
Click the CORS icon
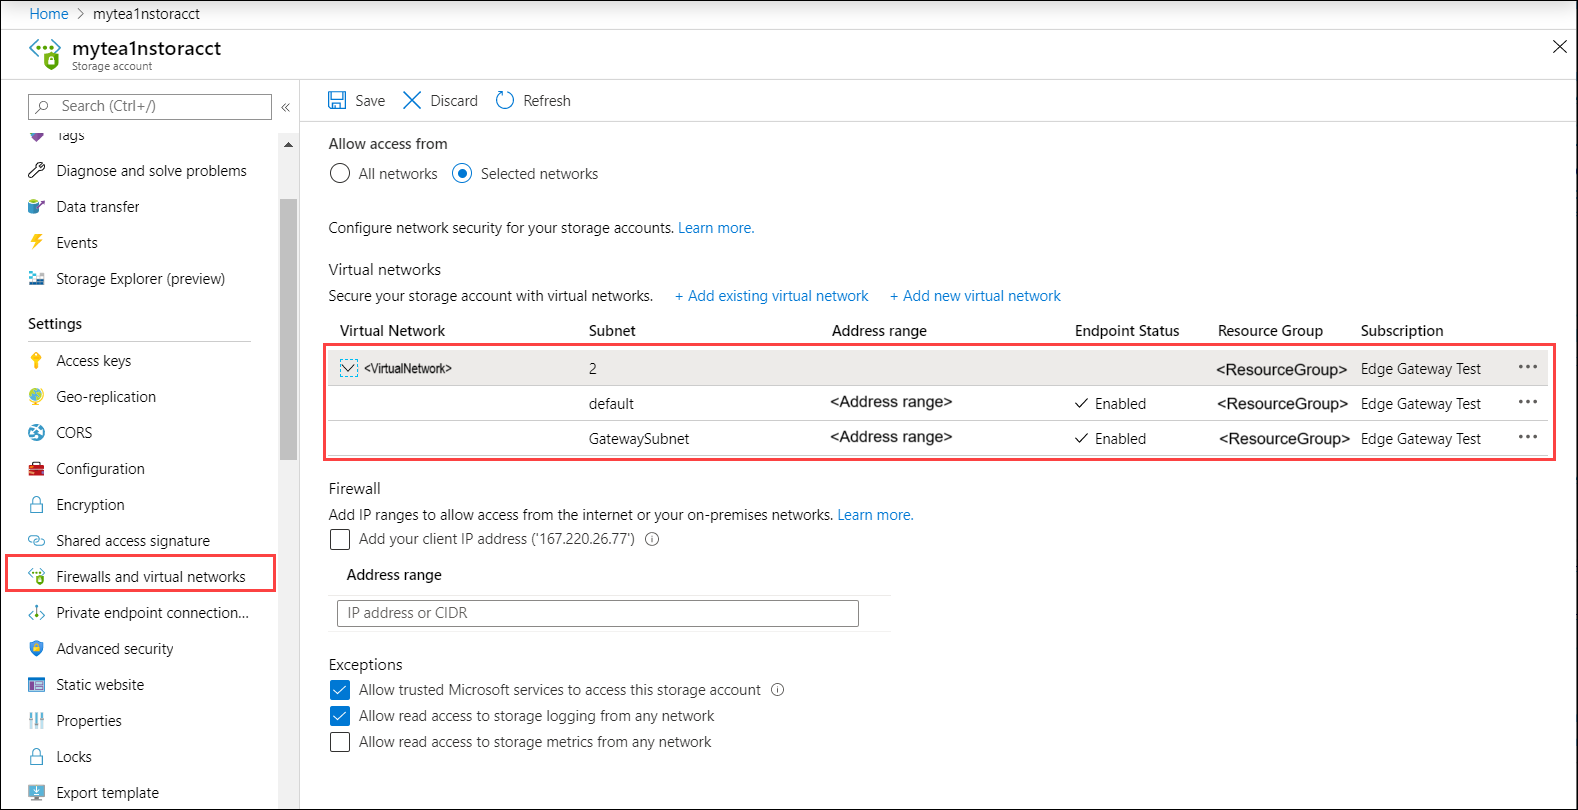37,432
